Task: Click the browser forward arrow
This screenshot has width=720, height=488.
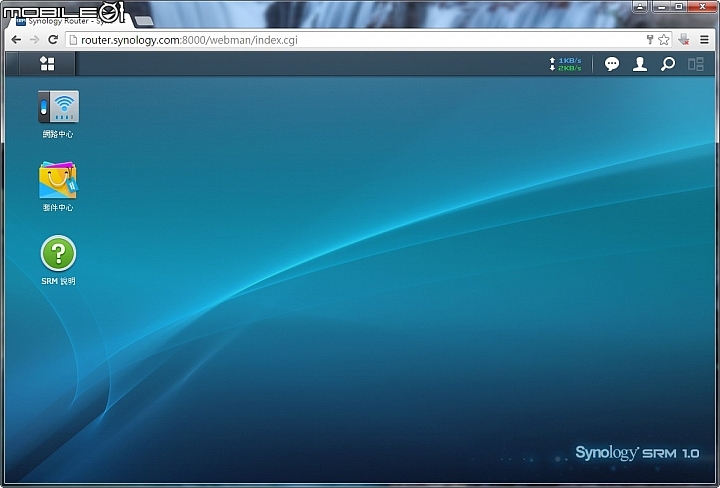Action: pyautogui.click(x=34, y=40)
